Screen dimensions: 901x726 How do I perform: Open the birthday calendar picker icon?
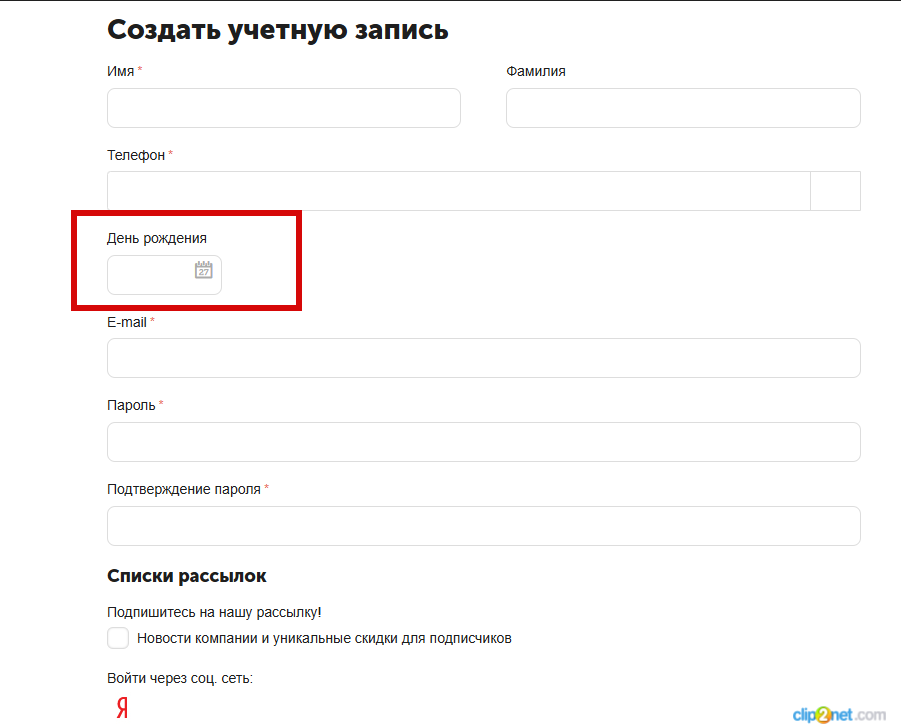[203, 270]
